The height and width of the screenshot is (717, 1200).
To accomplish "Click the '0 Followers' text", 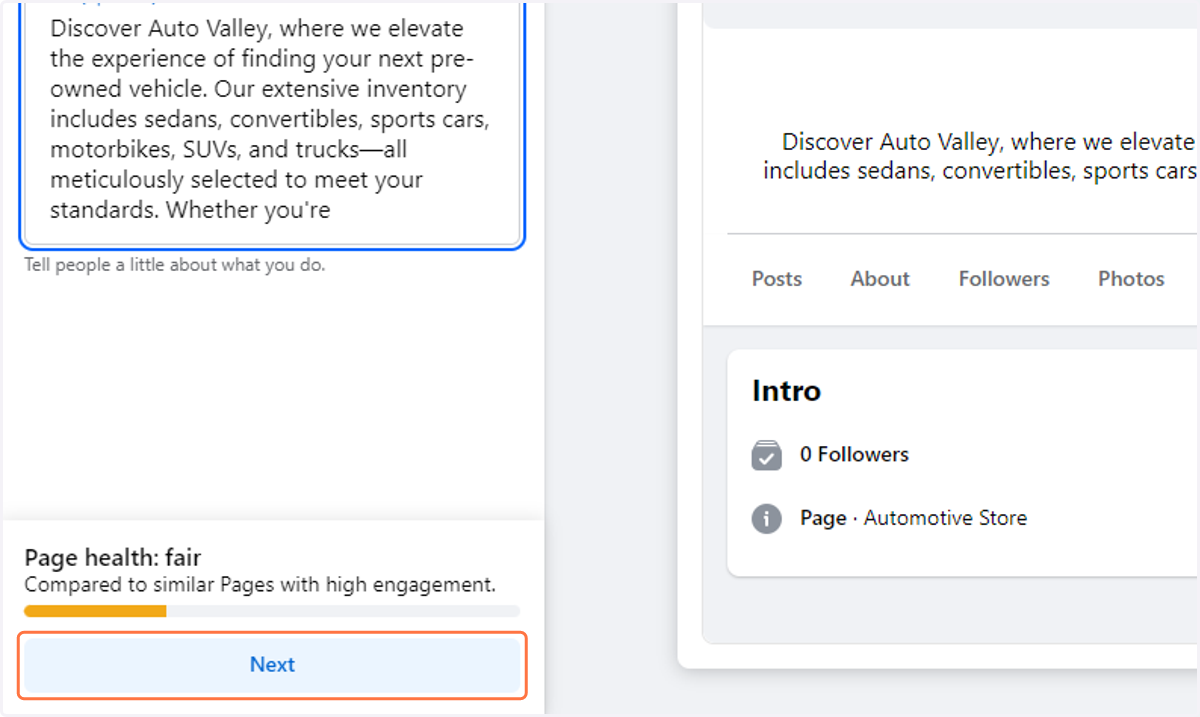I will coord(854,454).
